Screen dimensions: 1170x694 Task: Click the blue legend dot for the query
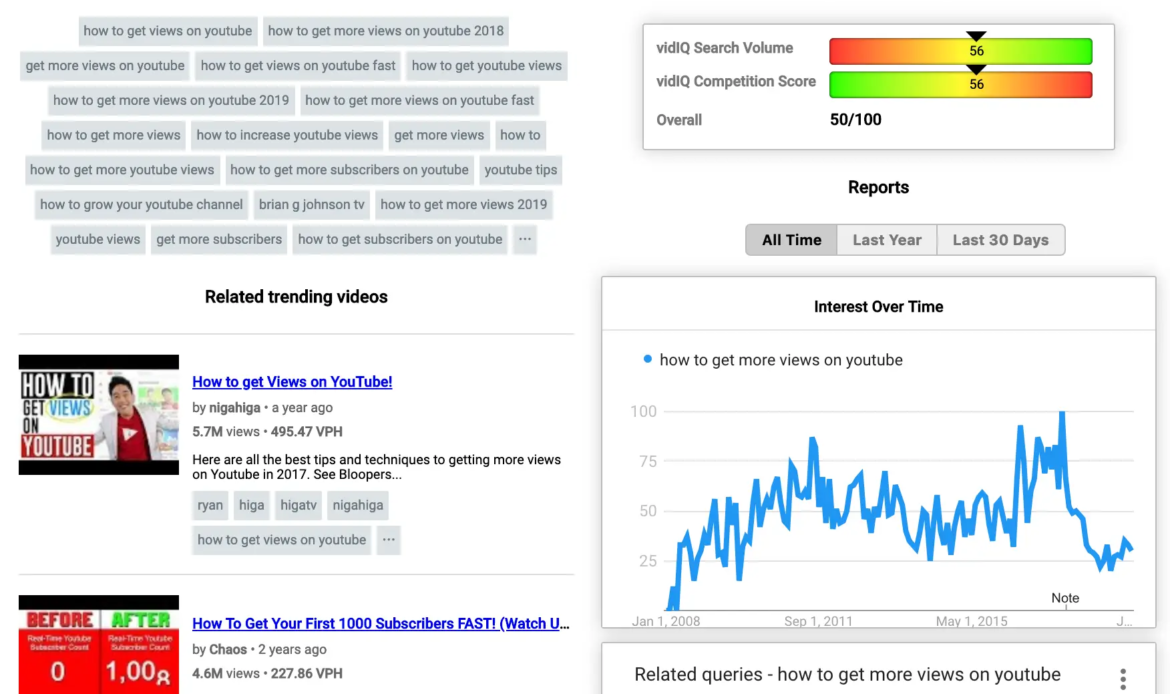[648, 360]
